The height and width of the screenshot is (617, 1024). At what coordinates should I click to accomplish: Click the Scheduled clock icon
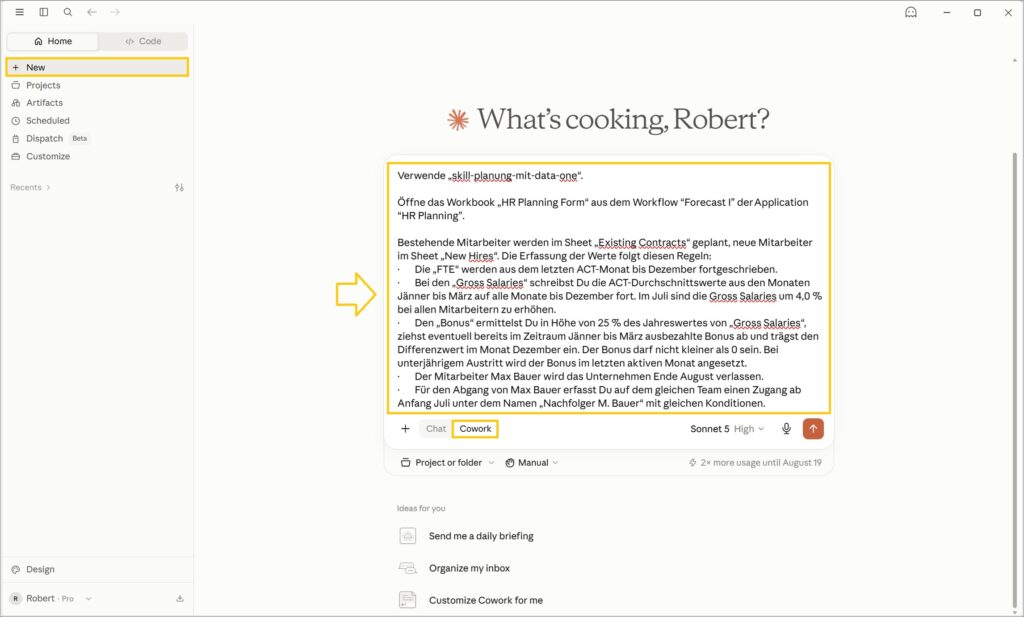pos(16,121)
